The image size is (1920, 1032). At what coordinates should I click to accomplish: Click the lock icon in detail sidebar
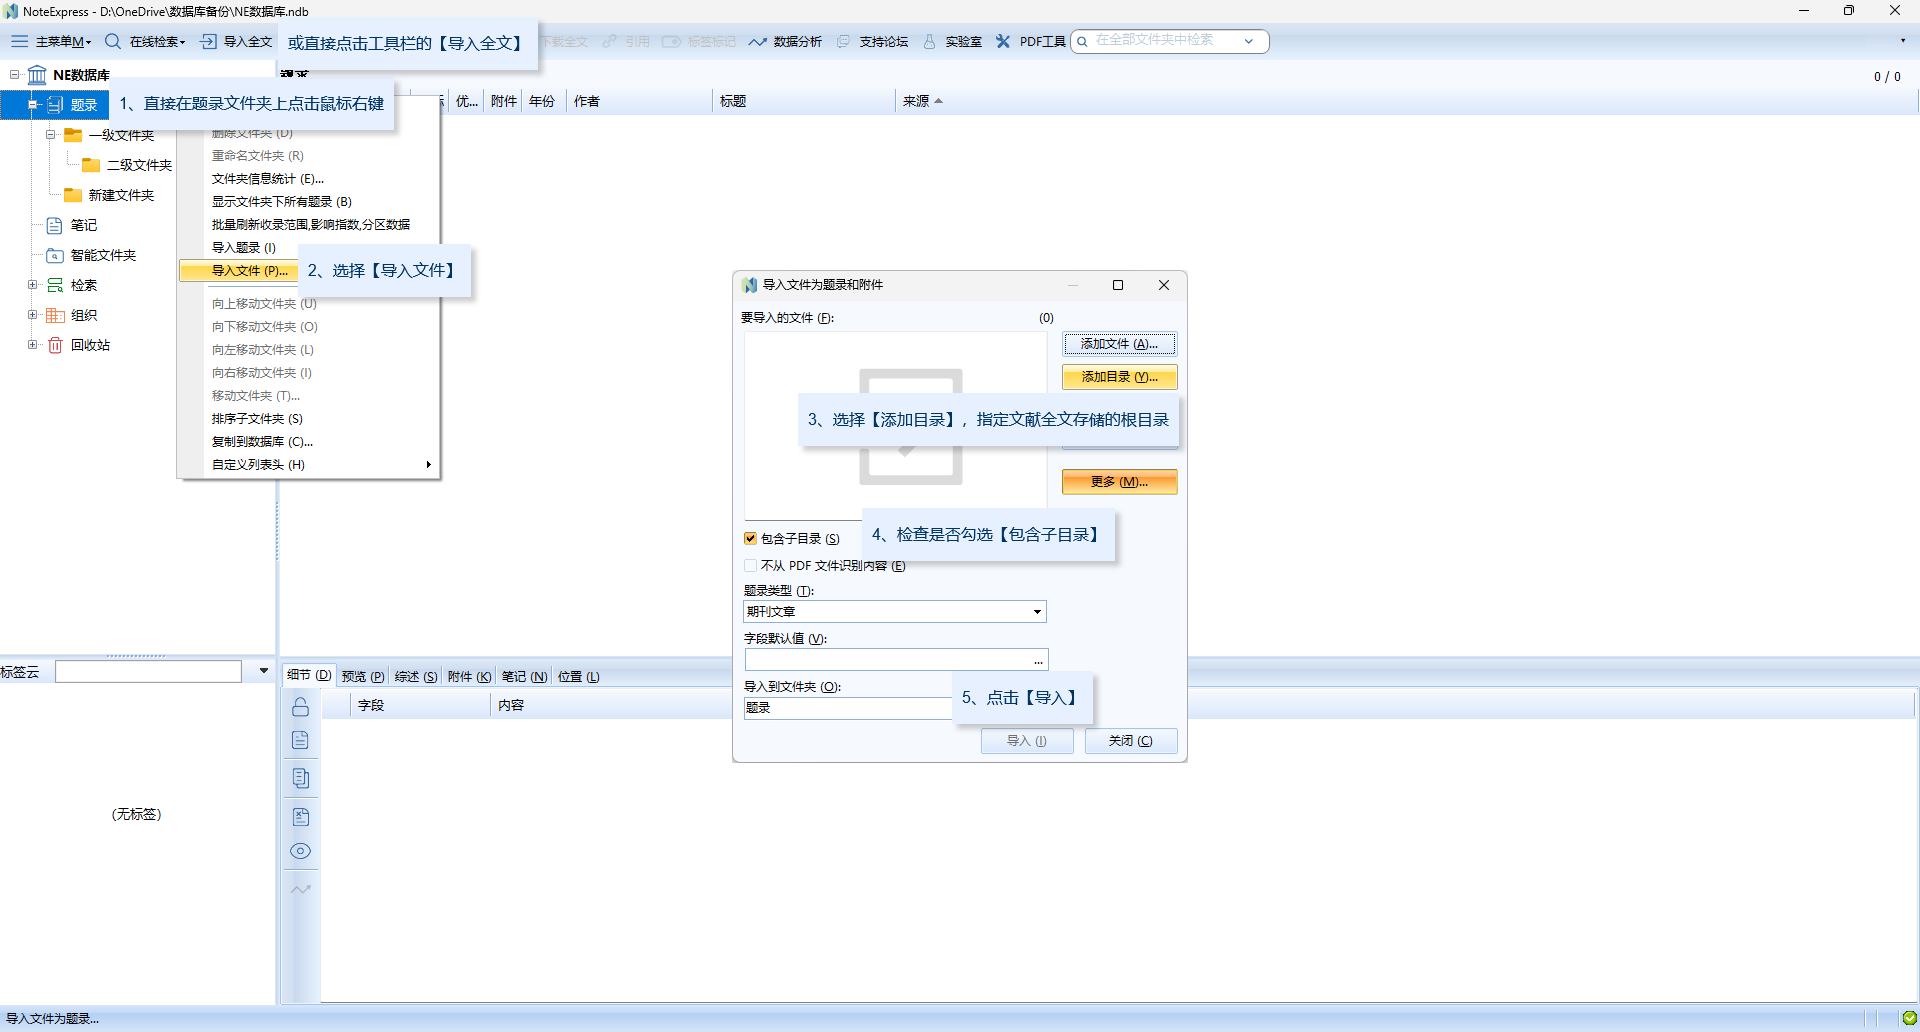pyautogui.click(x=300, y=707)
